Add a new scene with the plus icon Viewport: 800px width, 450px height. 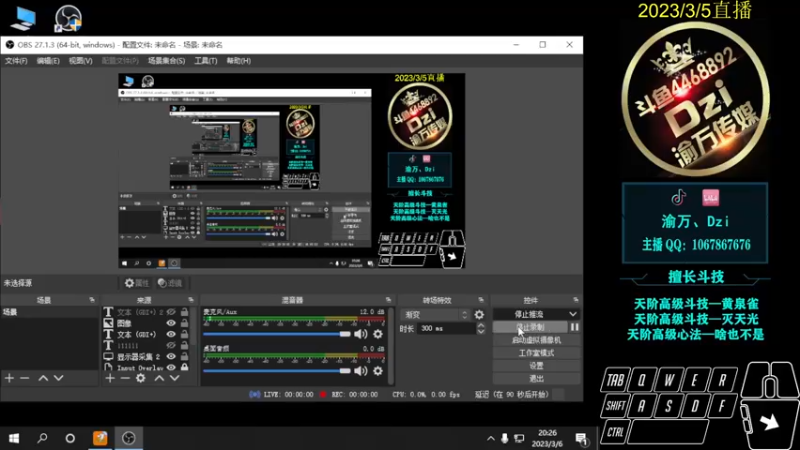point(9,378)
